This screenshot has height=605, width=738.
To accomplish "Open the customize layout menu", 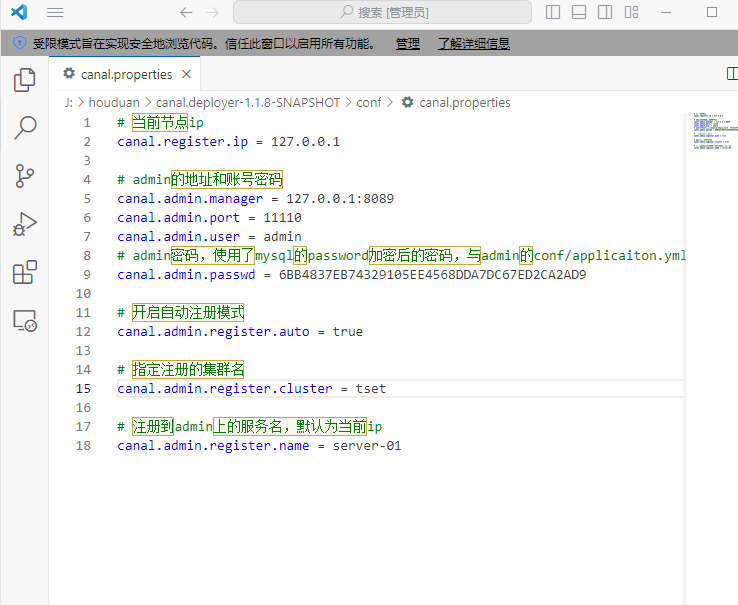I will pos(631,12).
